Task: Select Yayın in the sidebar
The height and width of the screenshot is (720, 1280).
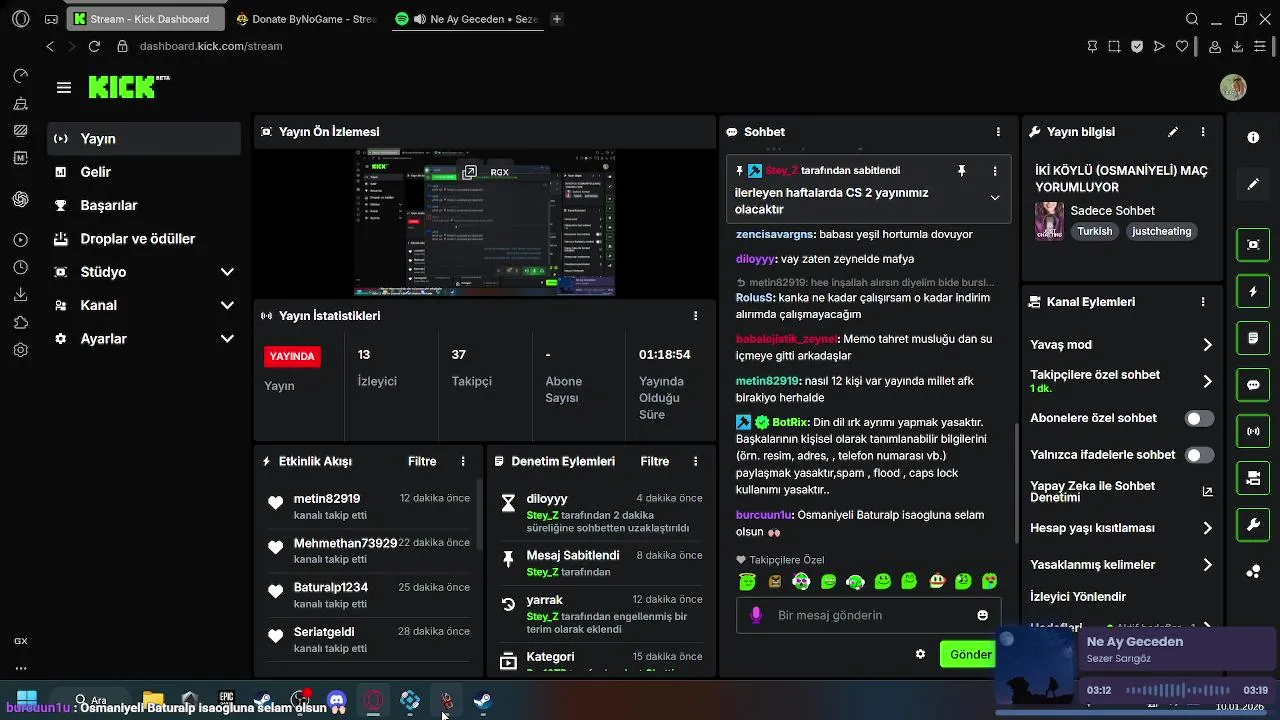Action: (x=144, y=139)
